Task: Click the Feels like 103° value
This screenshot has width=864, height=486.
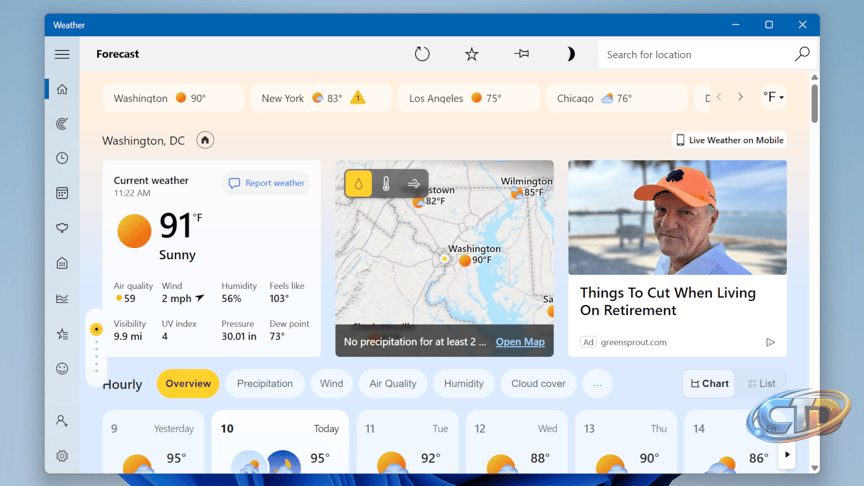Action: [x=279, y=299]
